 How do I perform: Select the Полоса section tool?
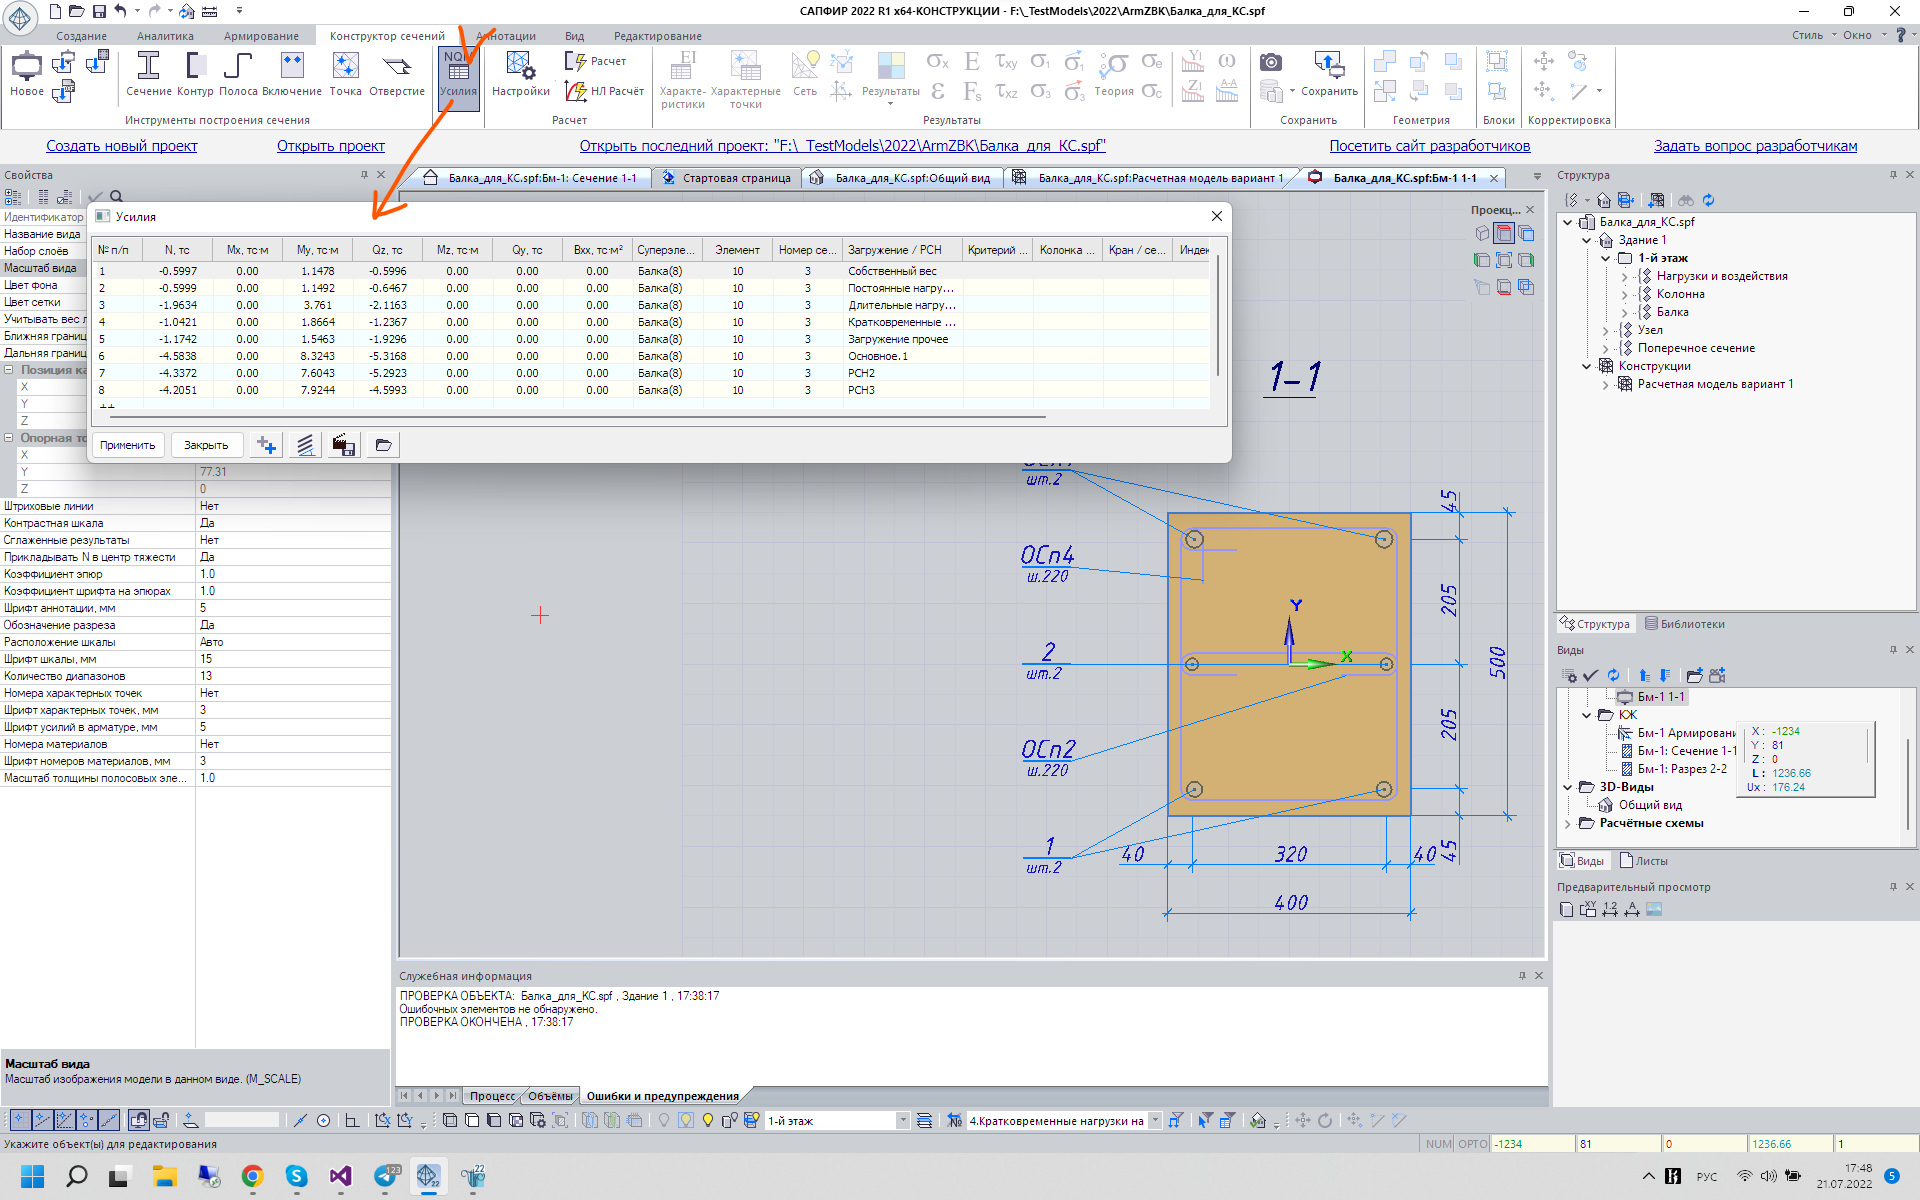click(238, 76)
